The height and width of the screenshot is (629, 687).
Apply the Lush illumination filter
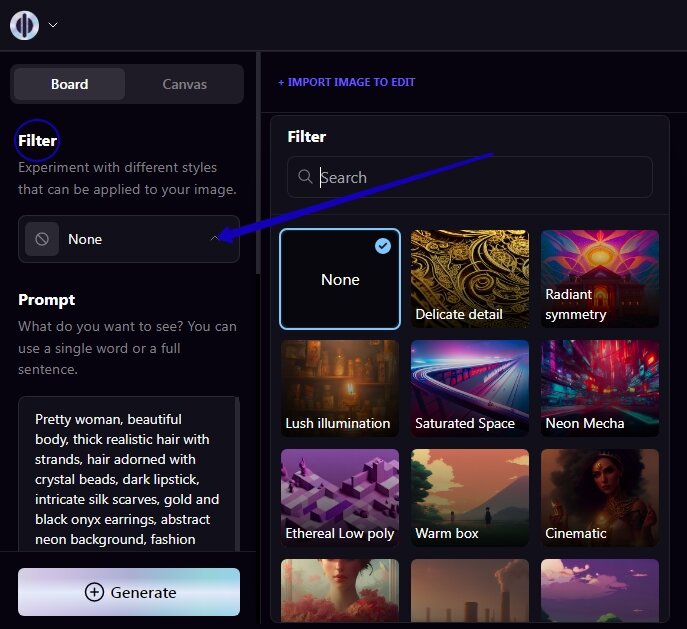point(340,388)
